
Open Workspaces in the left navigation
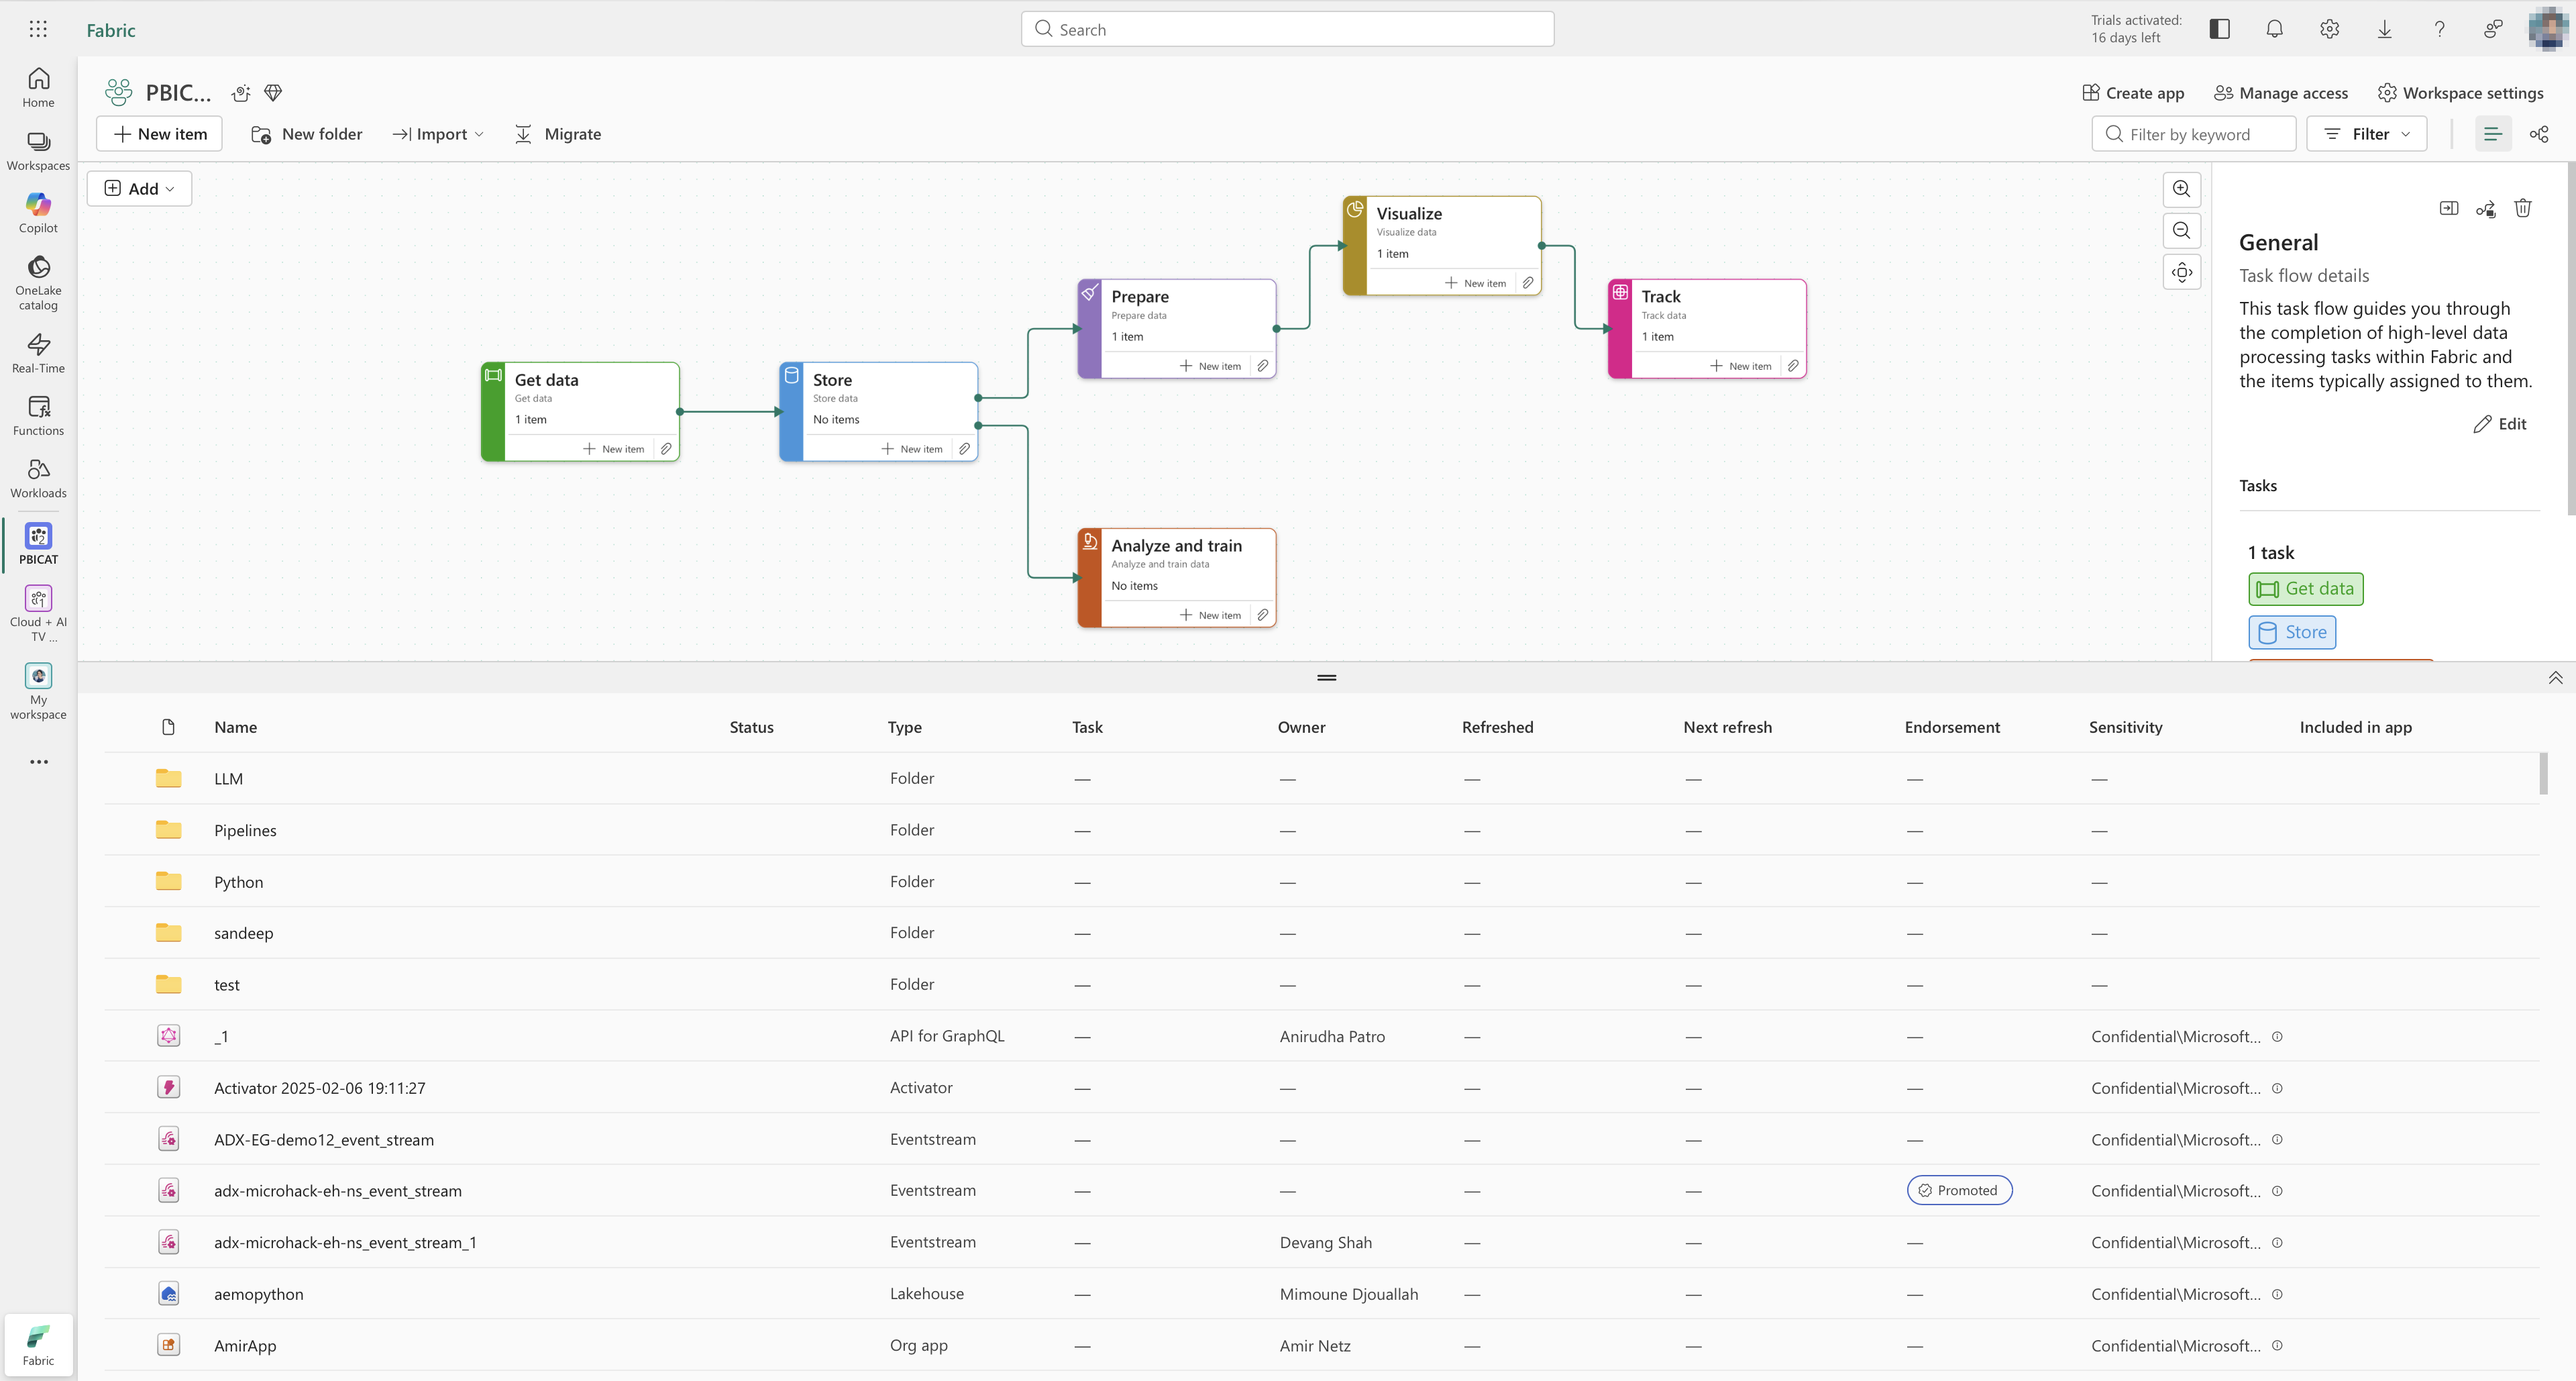[38, 151]
